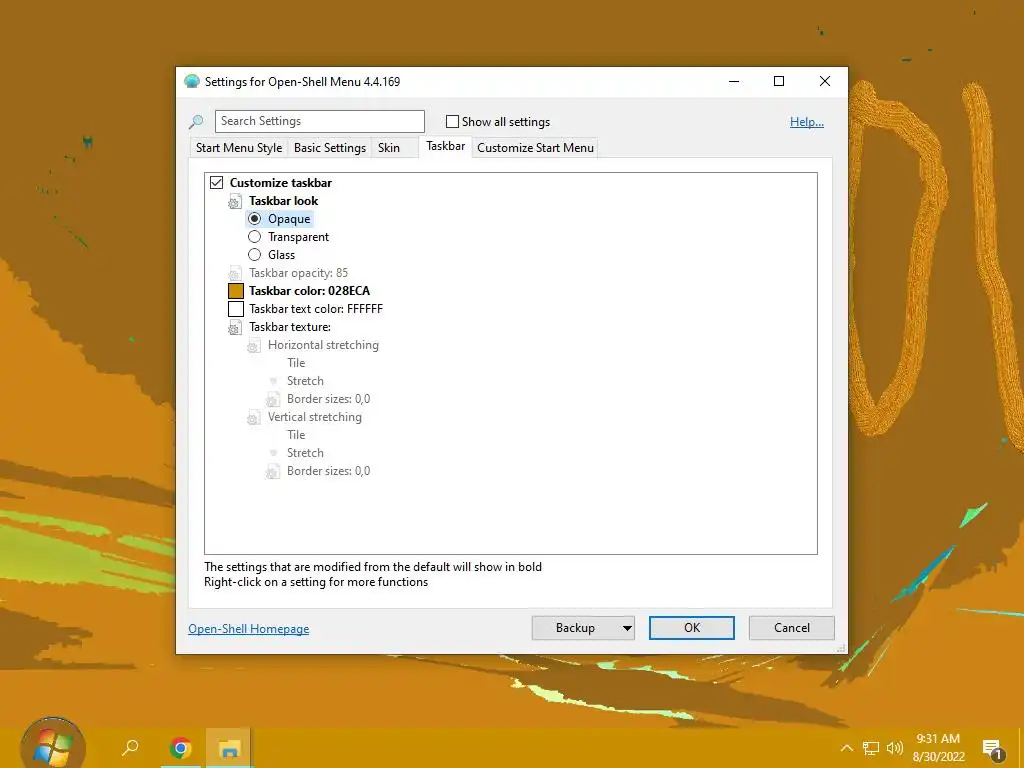Show hidden system tray icons chevron
1024x768 pixels.
(x=846, y=748)
